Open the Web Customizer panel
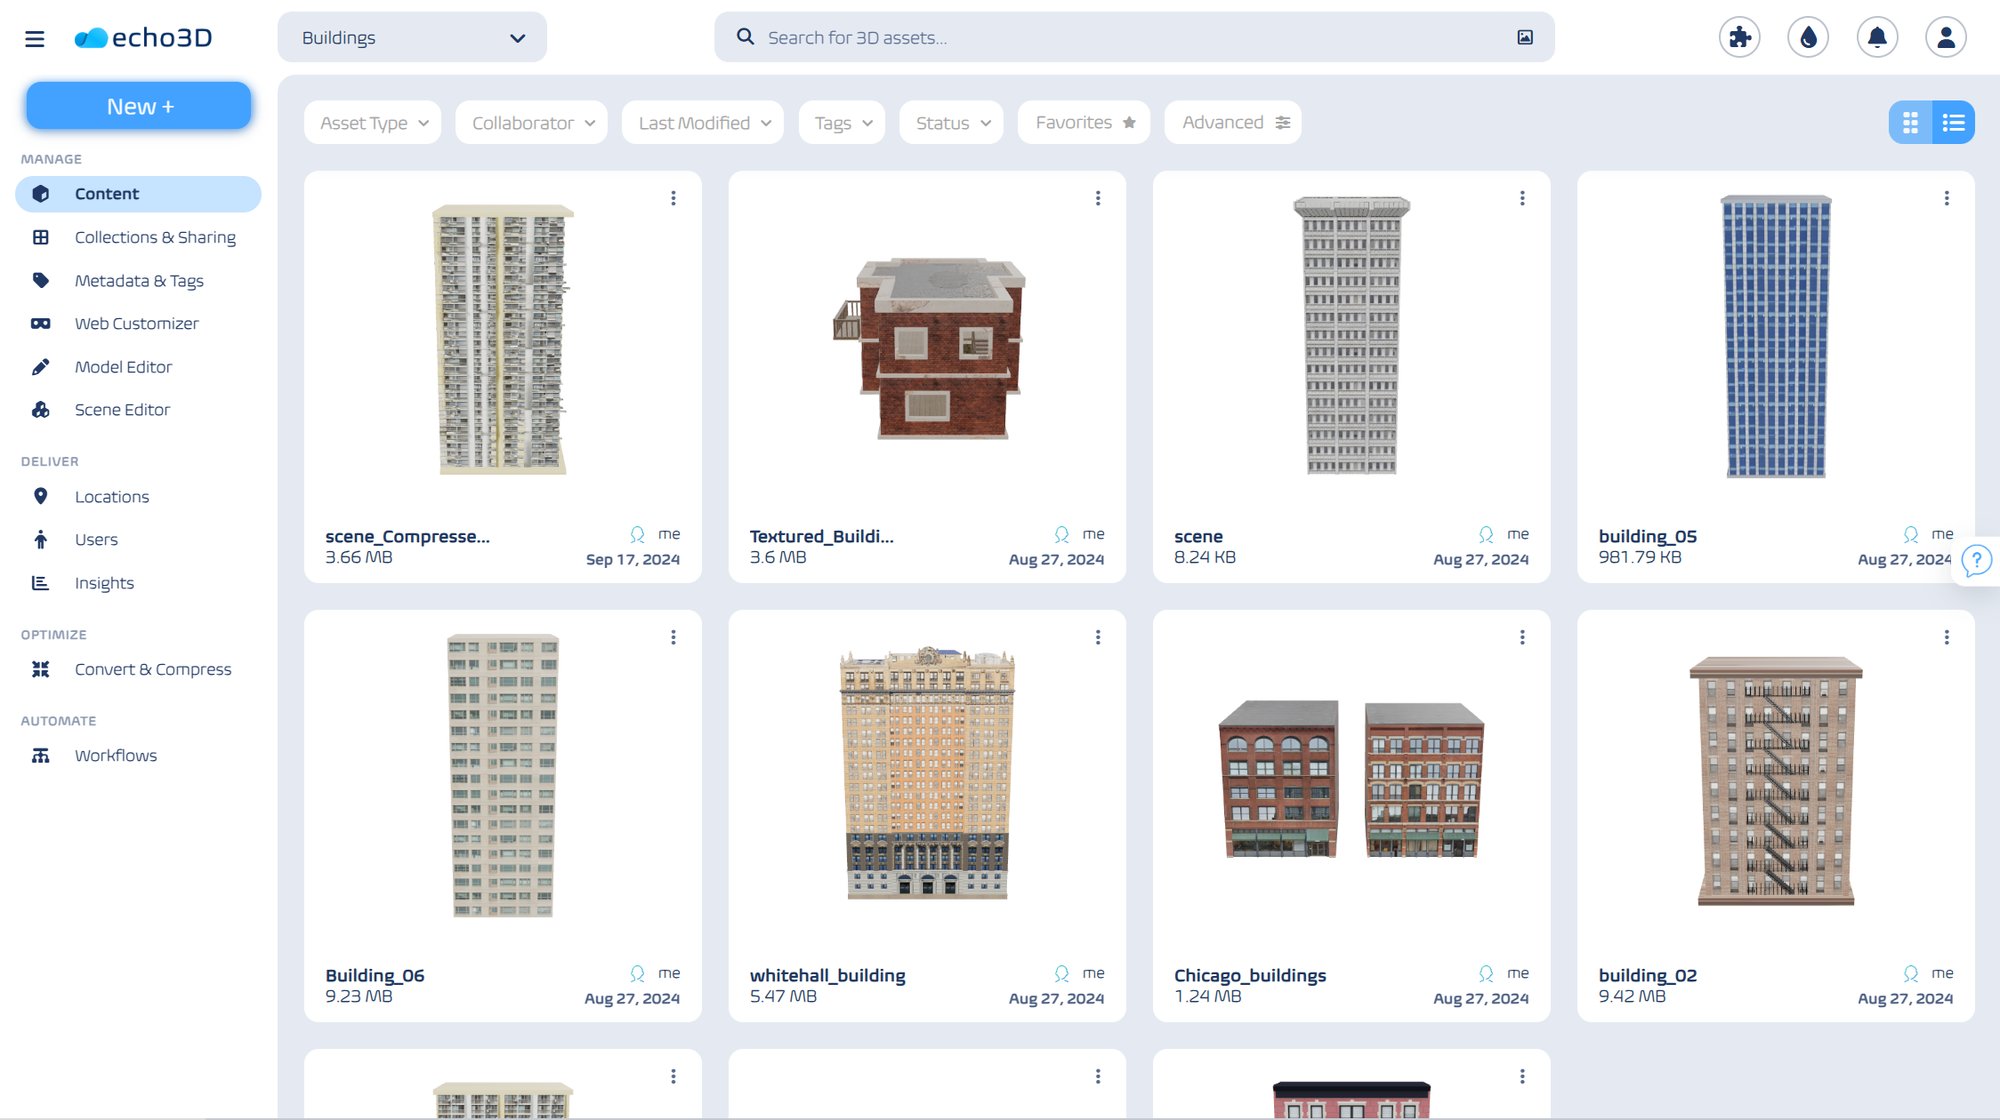2000x1120 pixels. click(137, 323)
